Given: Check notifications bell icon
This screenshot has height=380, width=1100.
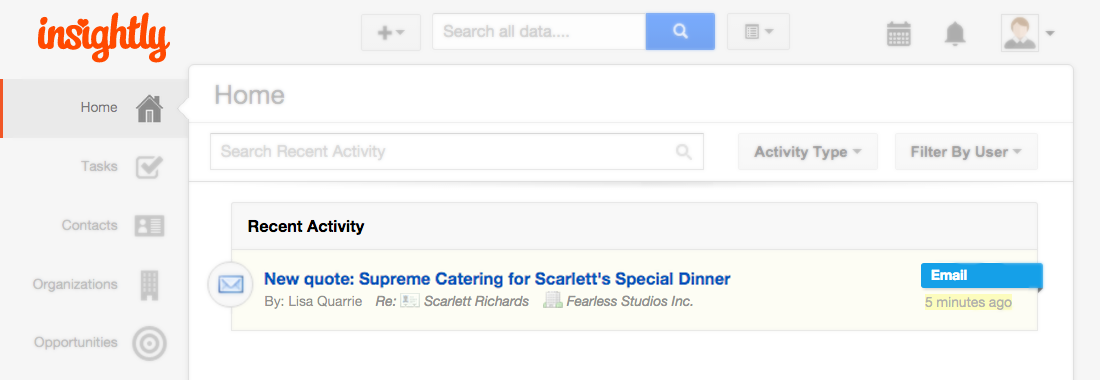Looking at the screenshot, I should pos(955,33).
